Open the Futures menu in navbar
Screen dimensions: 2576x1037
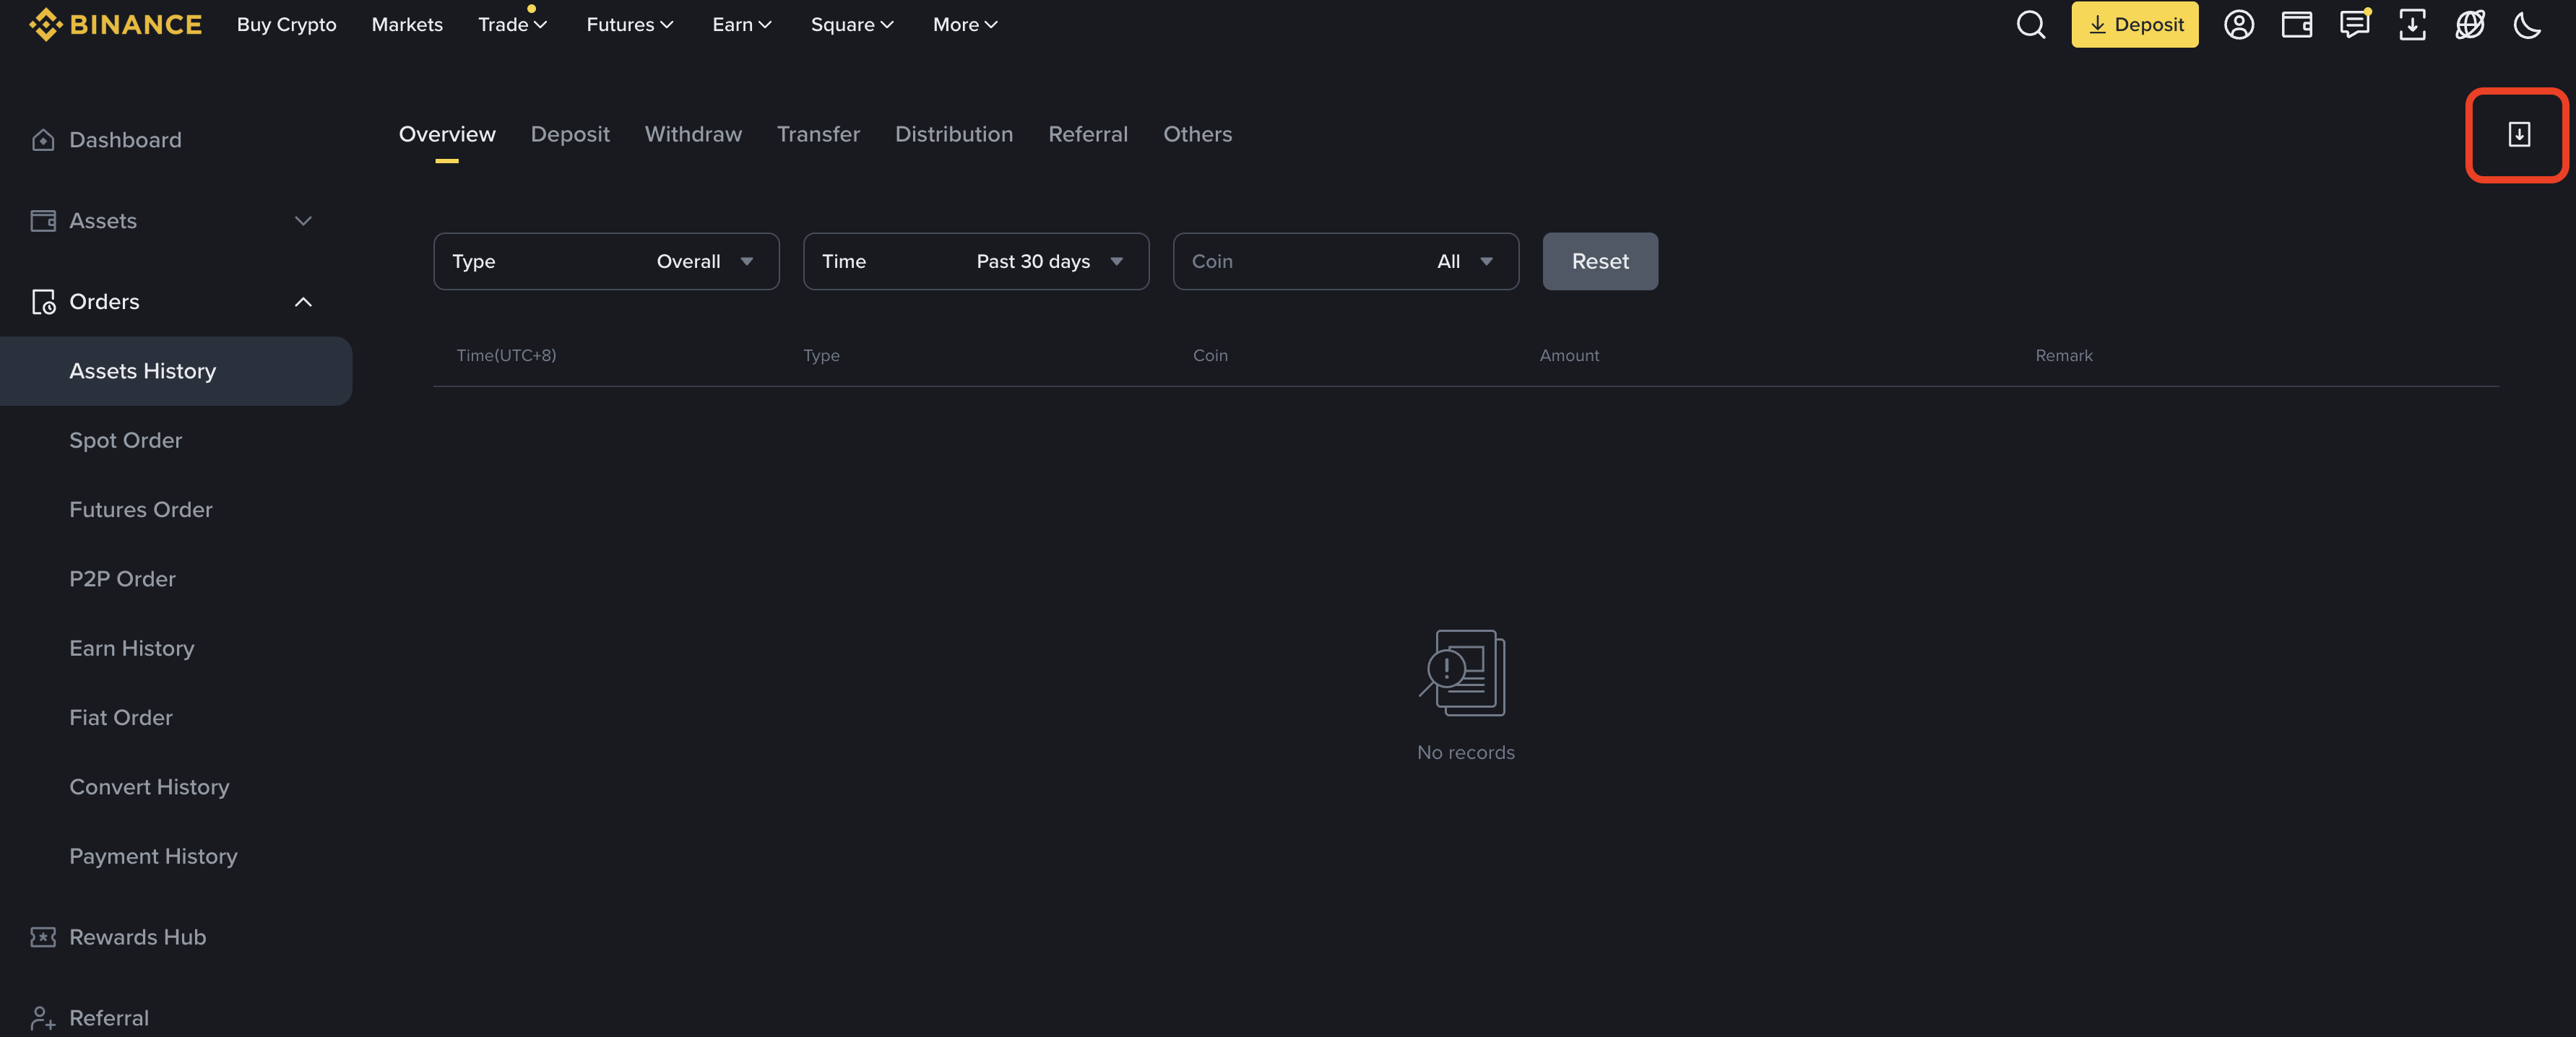click(x=629, y=24)
